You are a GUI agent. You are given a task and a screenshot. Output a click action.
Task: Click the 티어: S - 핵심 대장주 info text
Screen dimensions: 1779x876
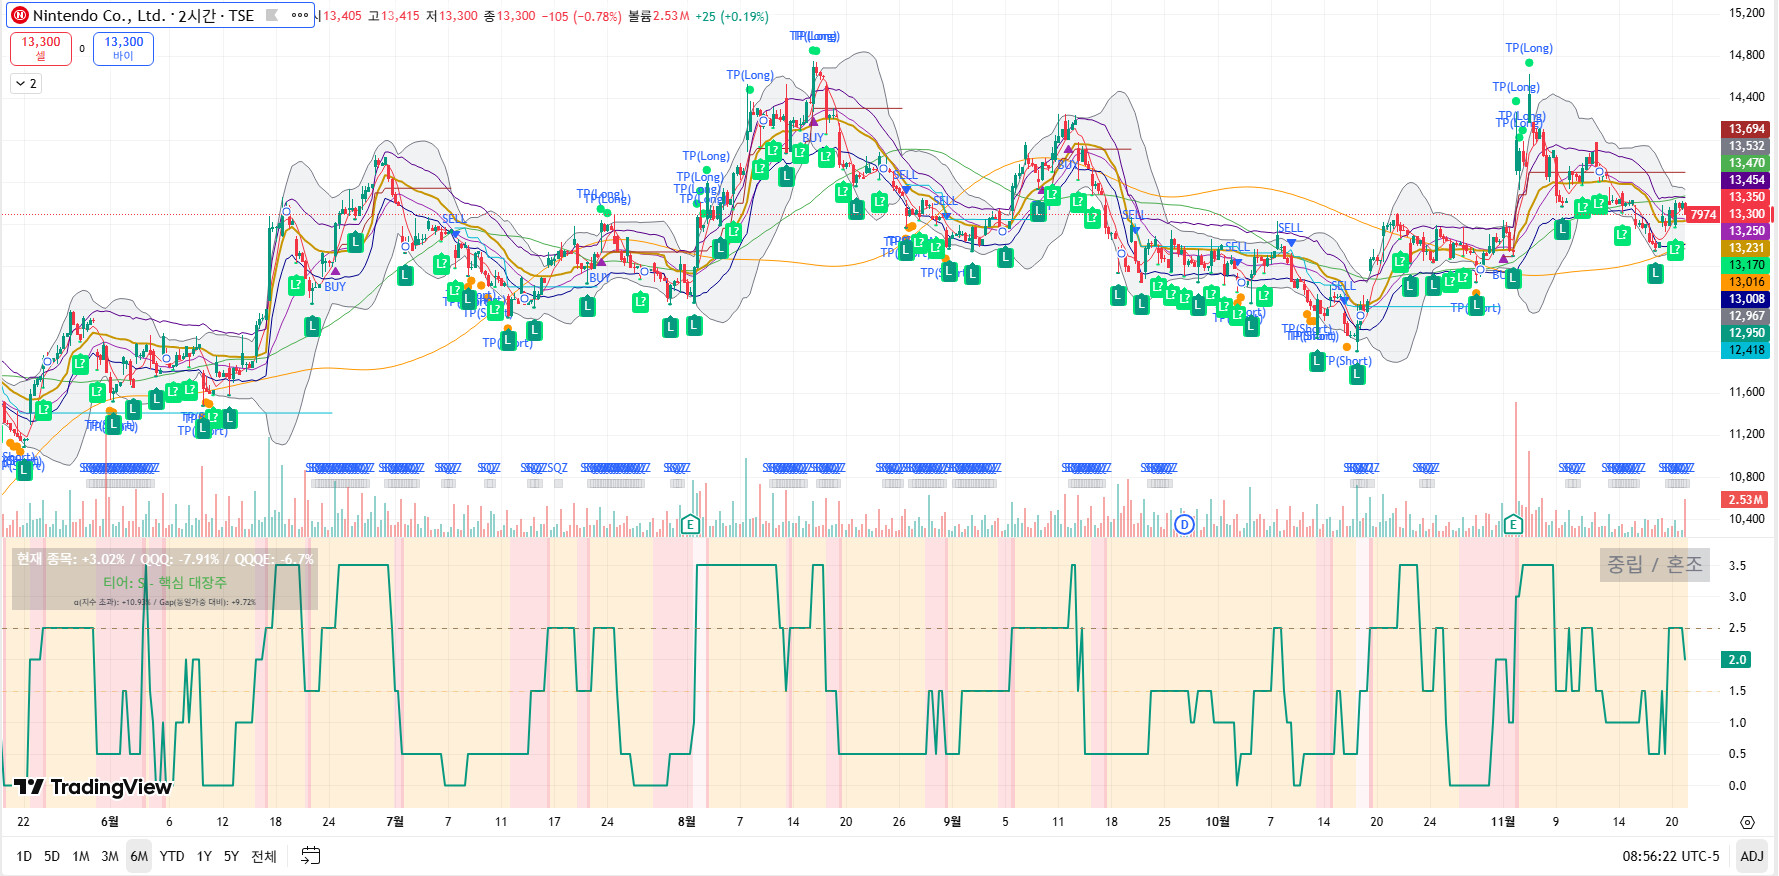click(165, 583)
